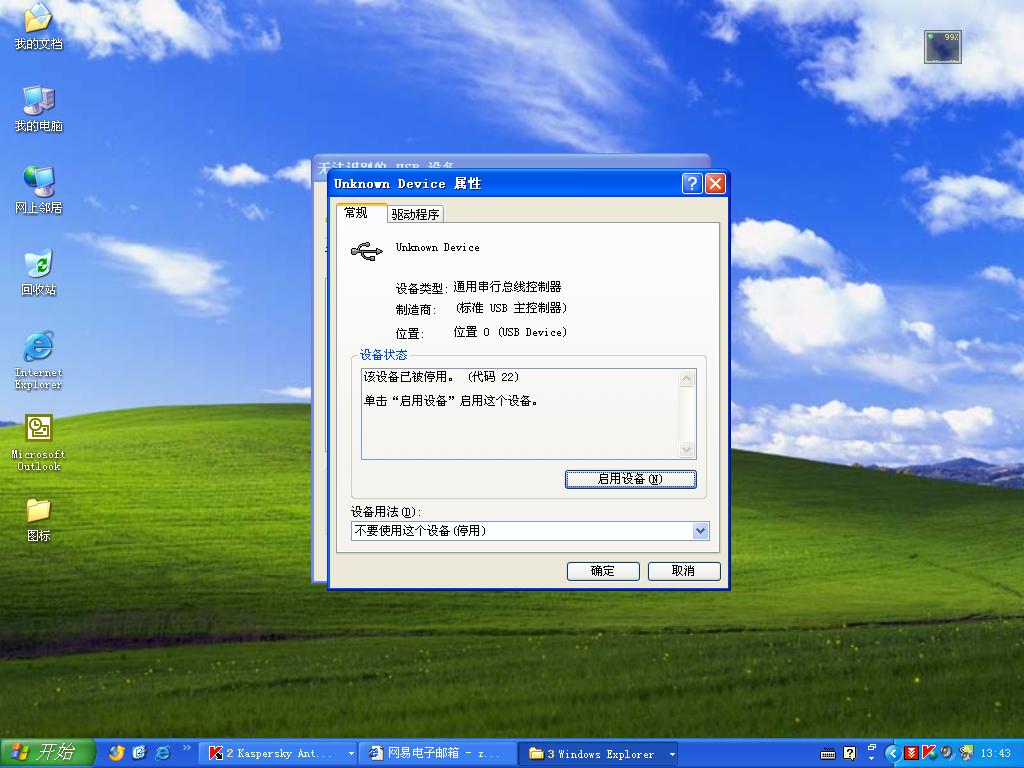Click the keyboard language bar icon
The height and width of the screenshot is (768, 1024).
pyautogui.click(x=827, y=754)
